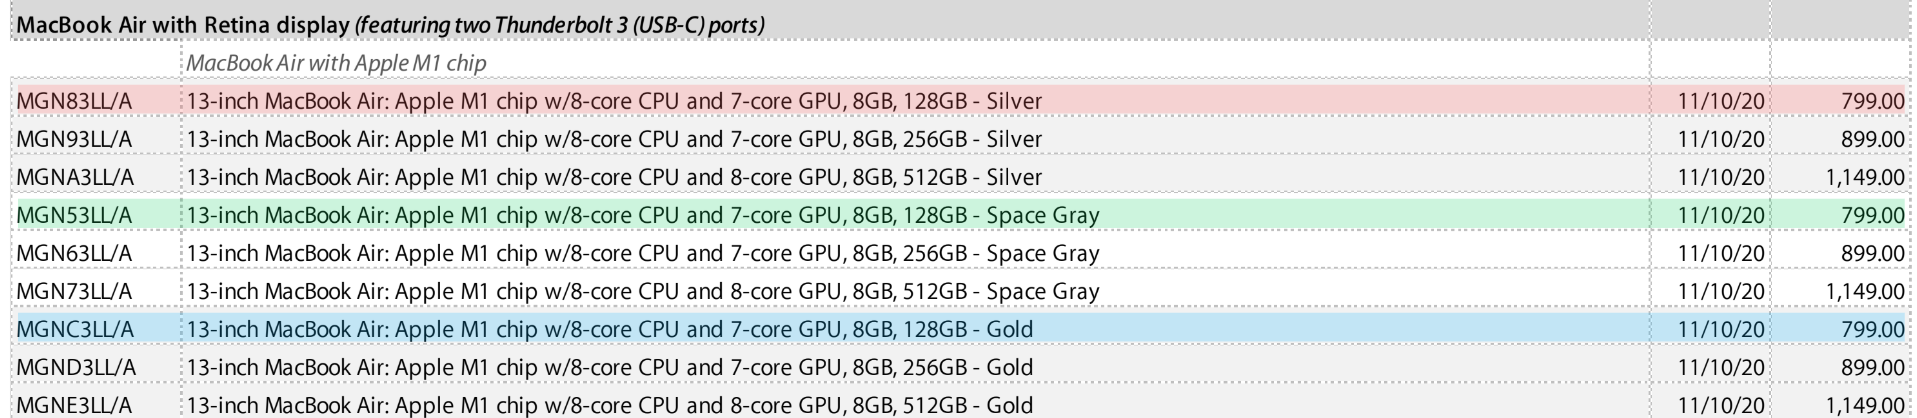Click the MGN63LL/A part number
Image resolution: width=1917 pixels, height=418 pixels.
[x=74, y=253]
